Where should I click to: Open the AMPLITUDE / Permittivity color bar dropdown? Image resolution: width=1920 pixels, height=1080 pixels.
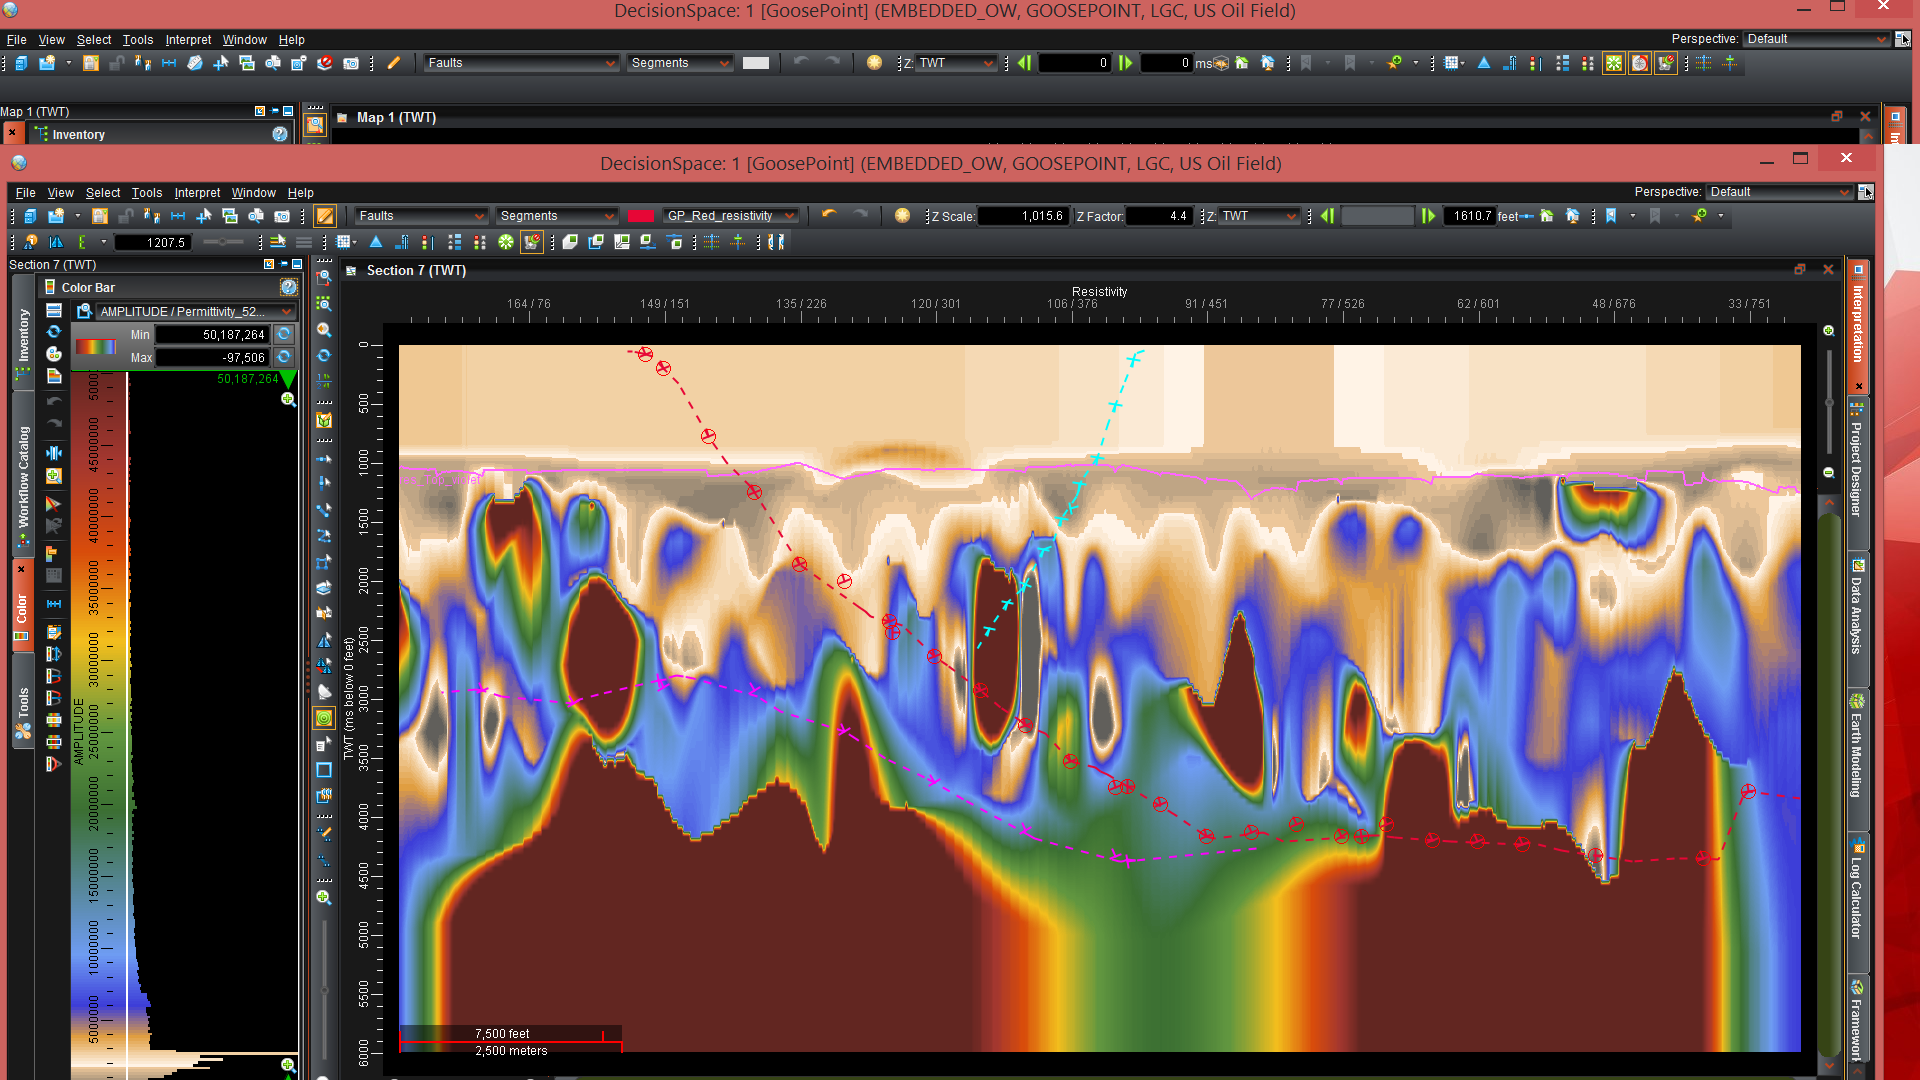click(x=195, y=312)
